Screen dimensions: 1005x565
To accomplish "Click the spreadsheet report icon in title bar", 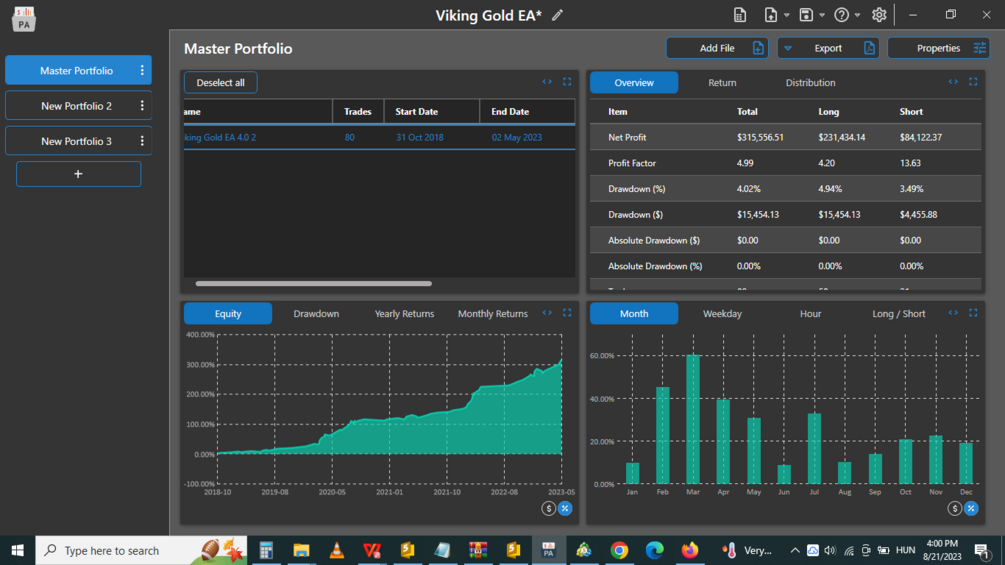I will point(740,15).
